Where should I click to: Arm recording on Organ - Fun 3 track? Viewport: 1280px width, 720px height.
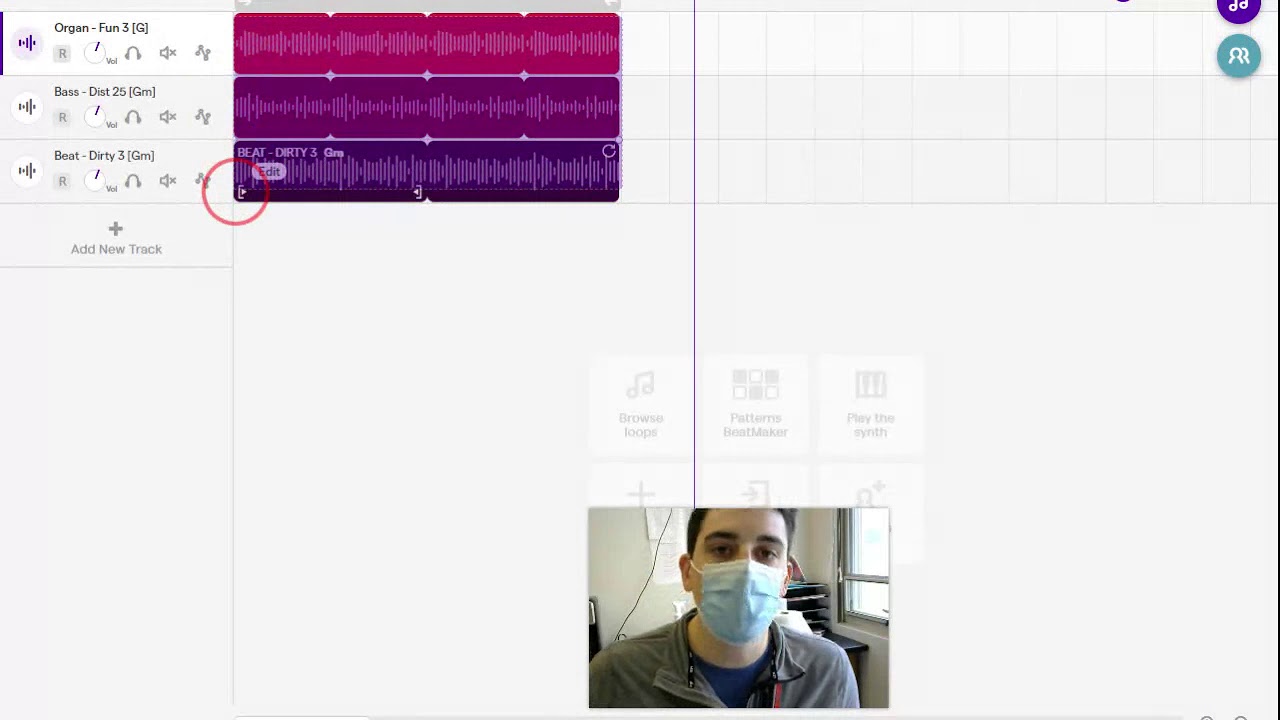pos(62,54)
